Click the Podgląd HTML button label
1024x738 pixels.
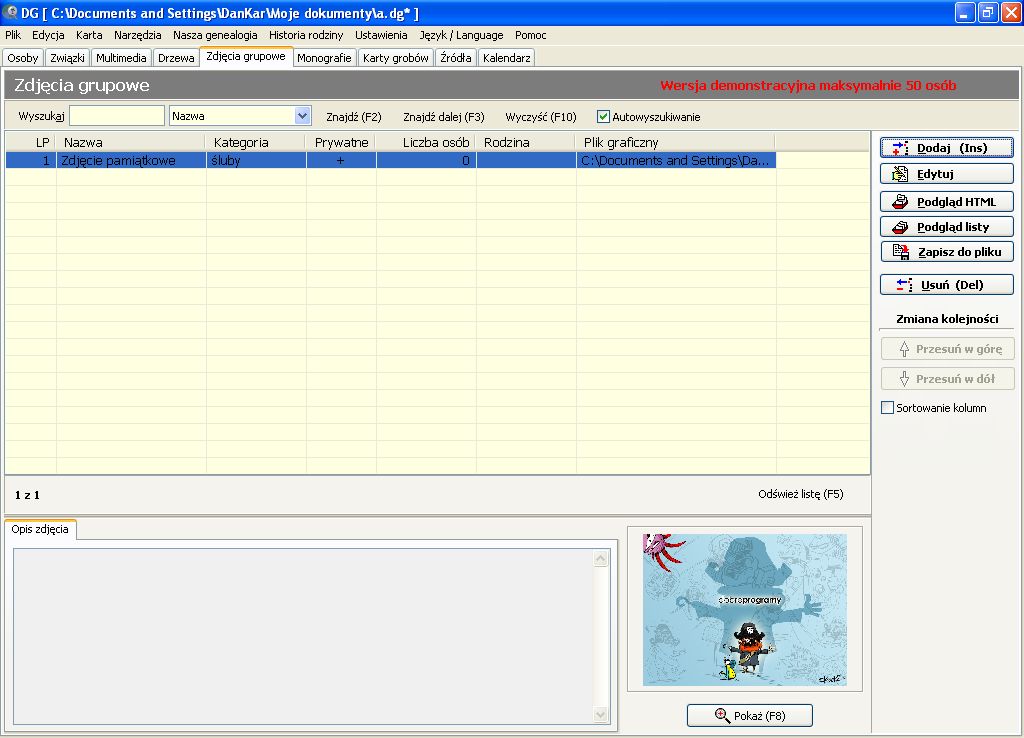(x=956, y=202)
